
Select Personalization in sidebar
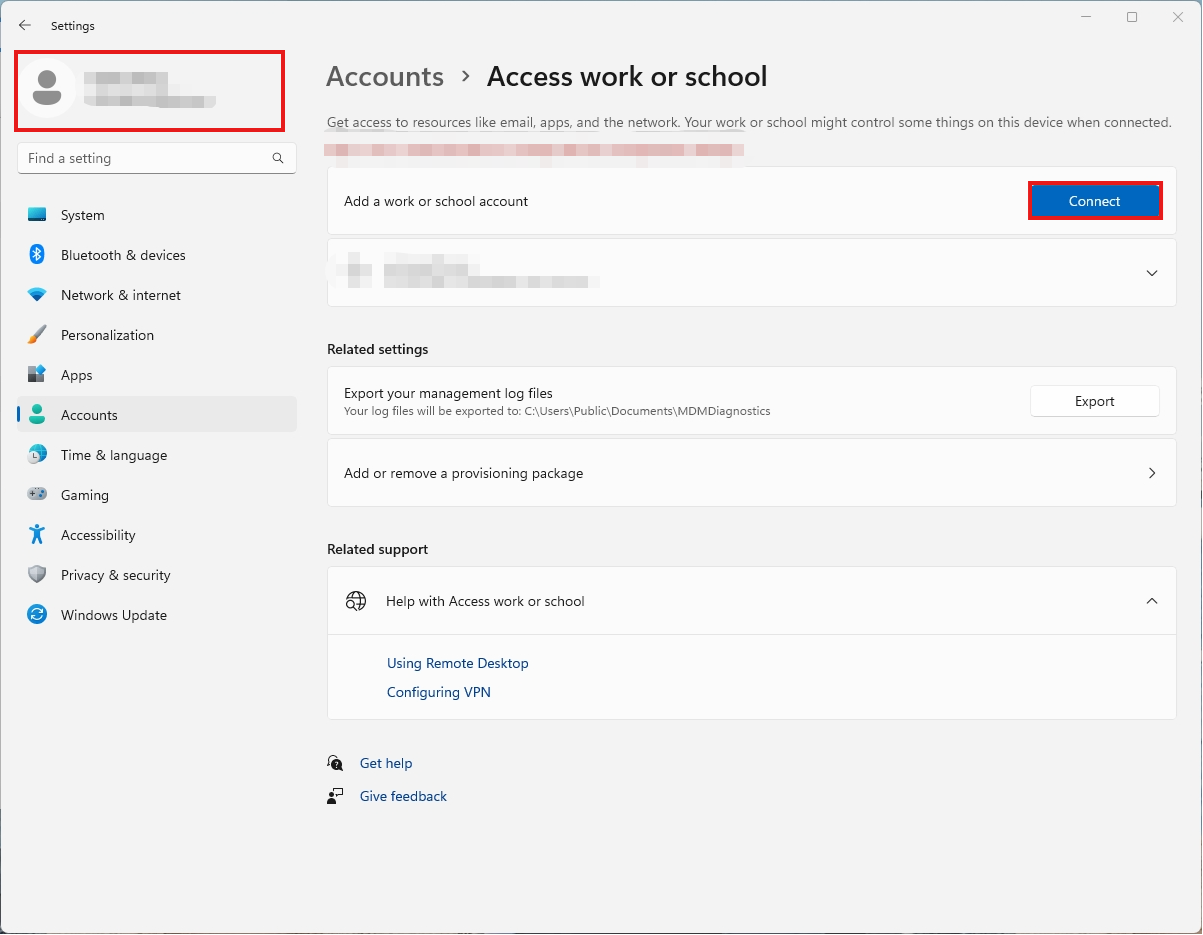(x=157, y=335)
